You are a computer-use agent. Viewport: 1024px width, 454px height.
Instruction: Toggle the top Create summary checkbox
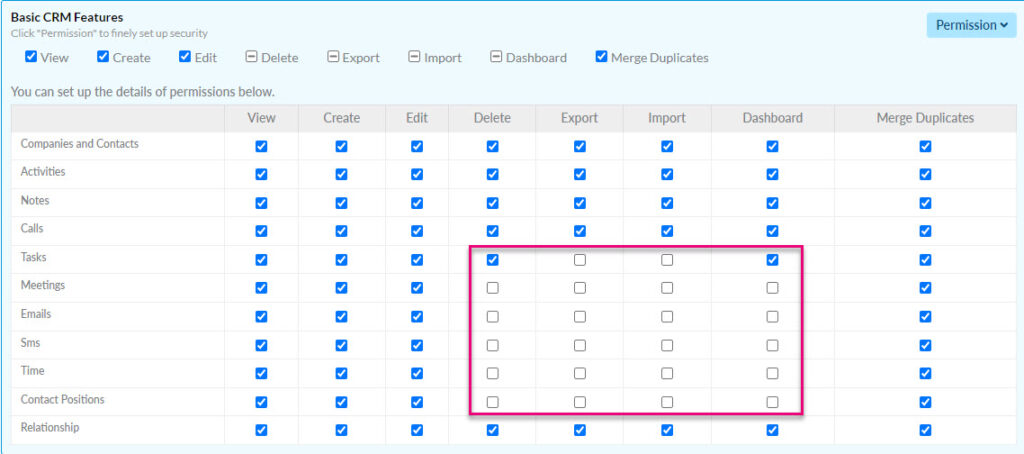(103, 57)
